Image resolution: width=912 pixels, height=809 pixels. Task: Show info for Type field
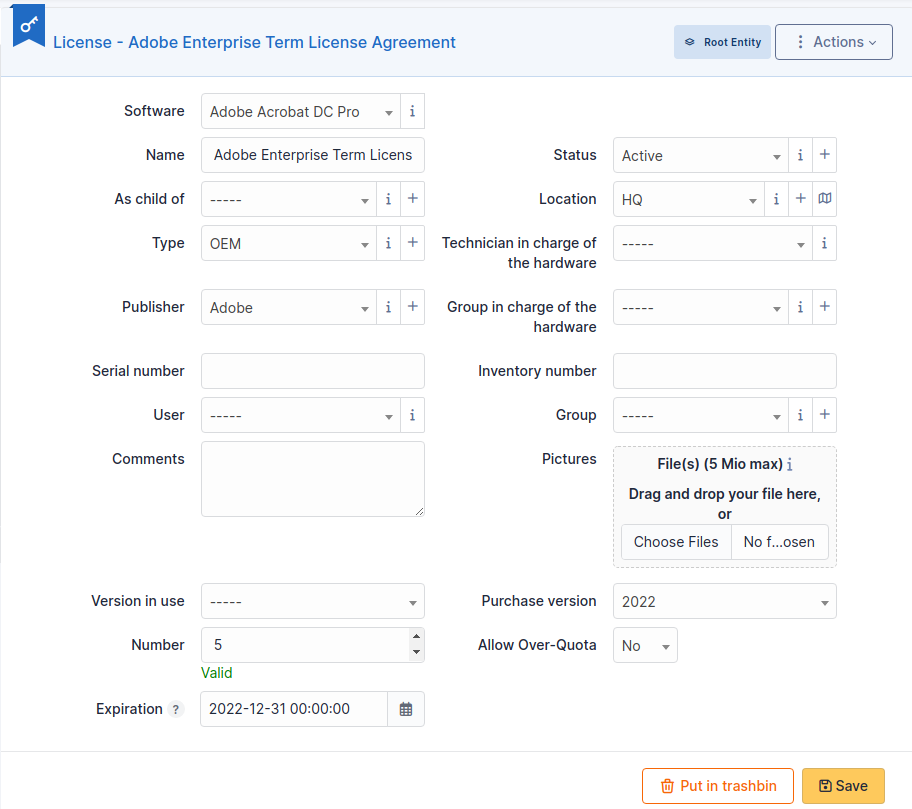click(389, 243)
